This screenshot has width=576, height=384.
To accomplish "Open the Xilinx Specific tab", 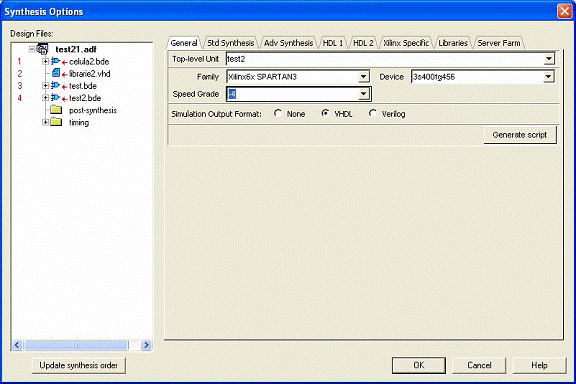I will 406,43.
